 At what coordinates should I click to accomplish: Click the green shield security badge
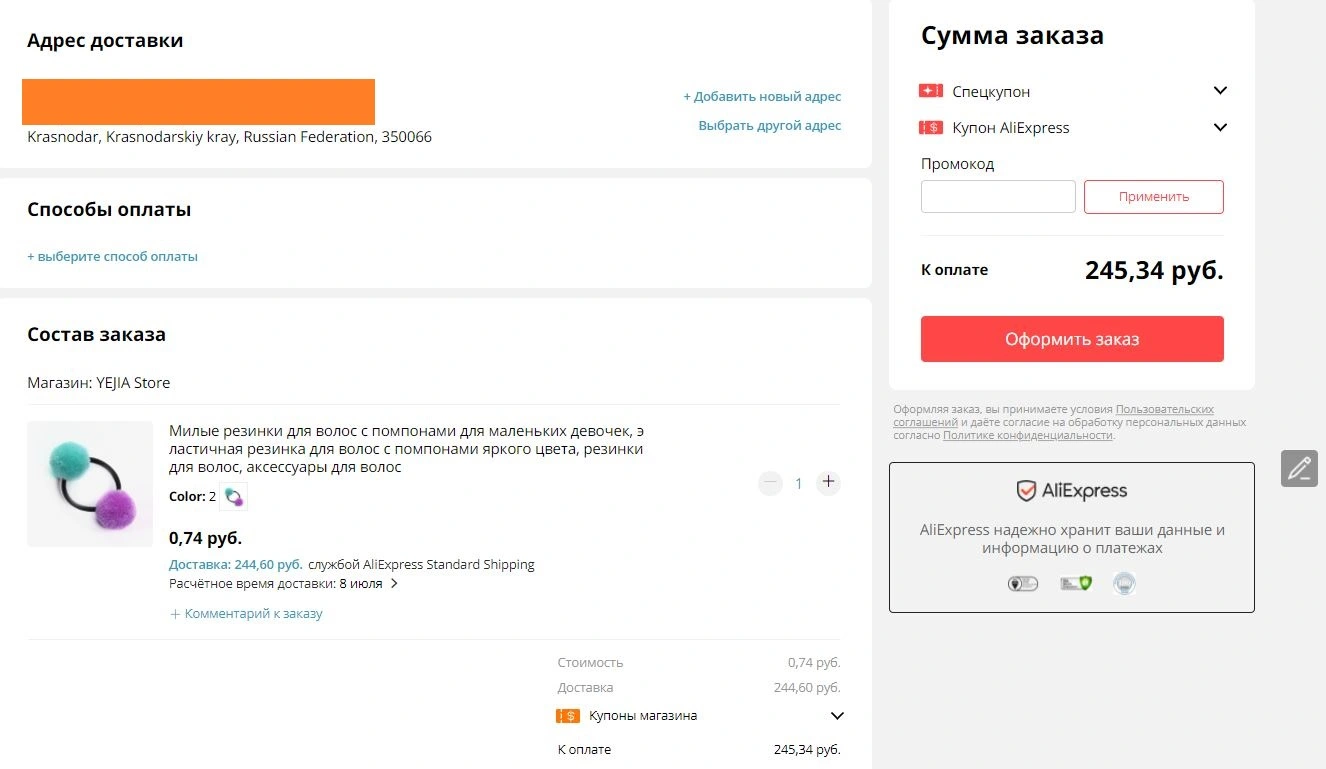click(x=1076, y=583)
